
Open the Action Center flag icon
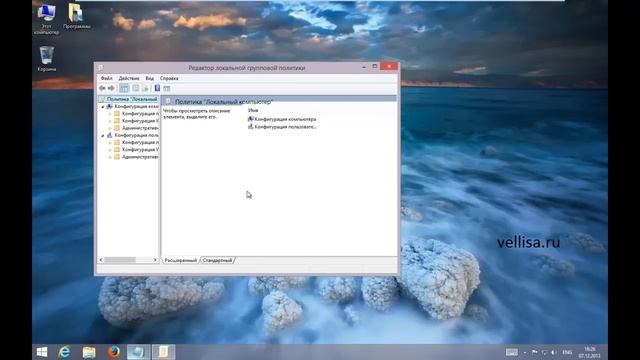(x=534, y=352)
